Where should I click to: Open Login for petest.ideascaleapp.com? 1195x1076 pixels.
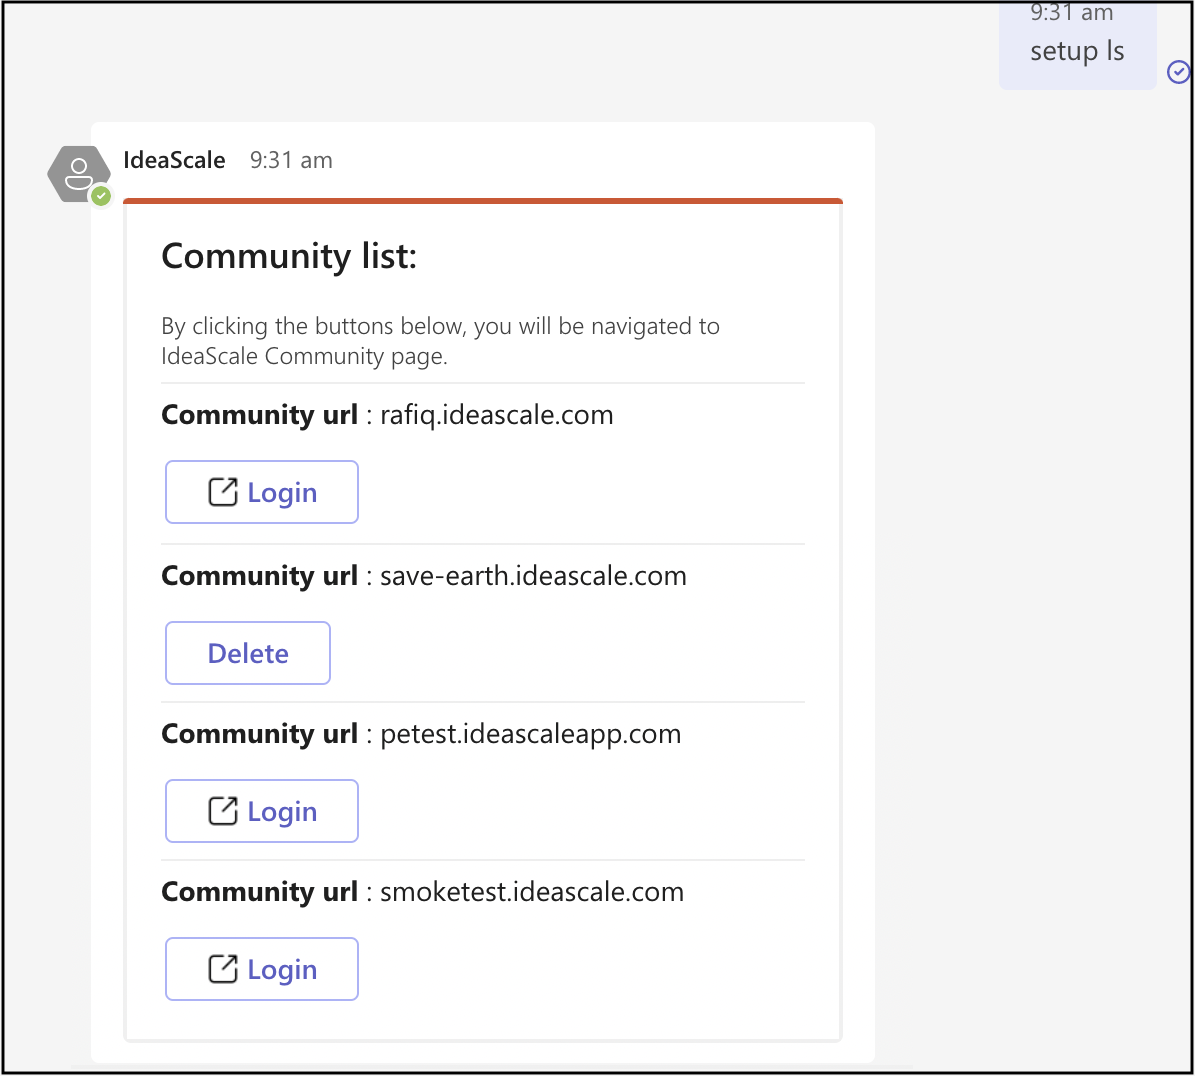(261, 811)
